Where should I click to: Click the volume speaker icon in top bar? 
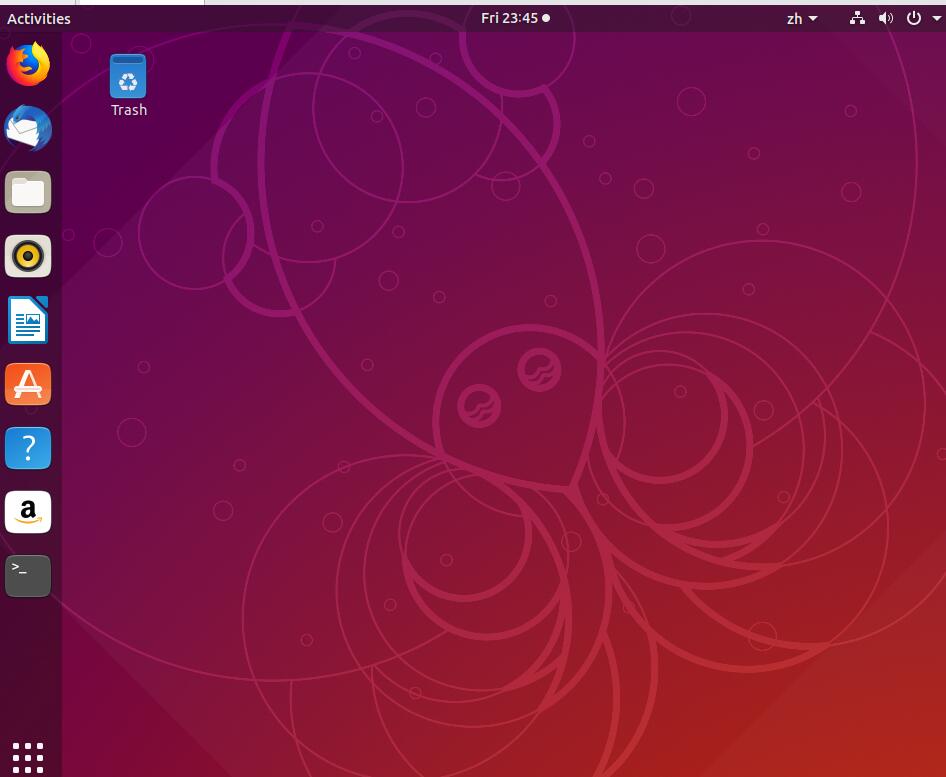(x=885, y=18)
